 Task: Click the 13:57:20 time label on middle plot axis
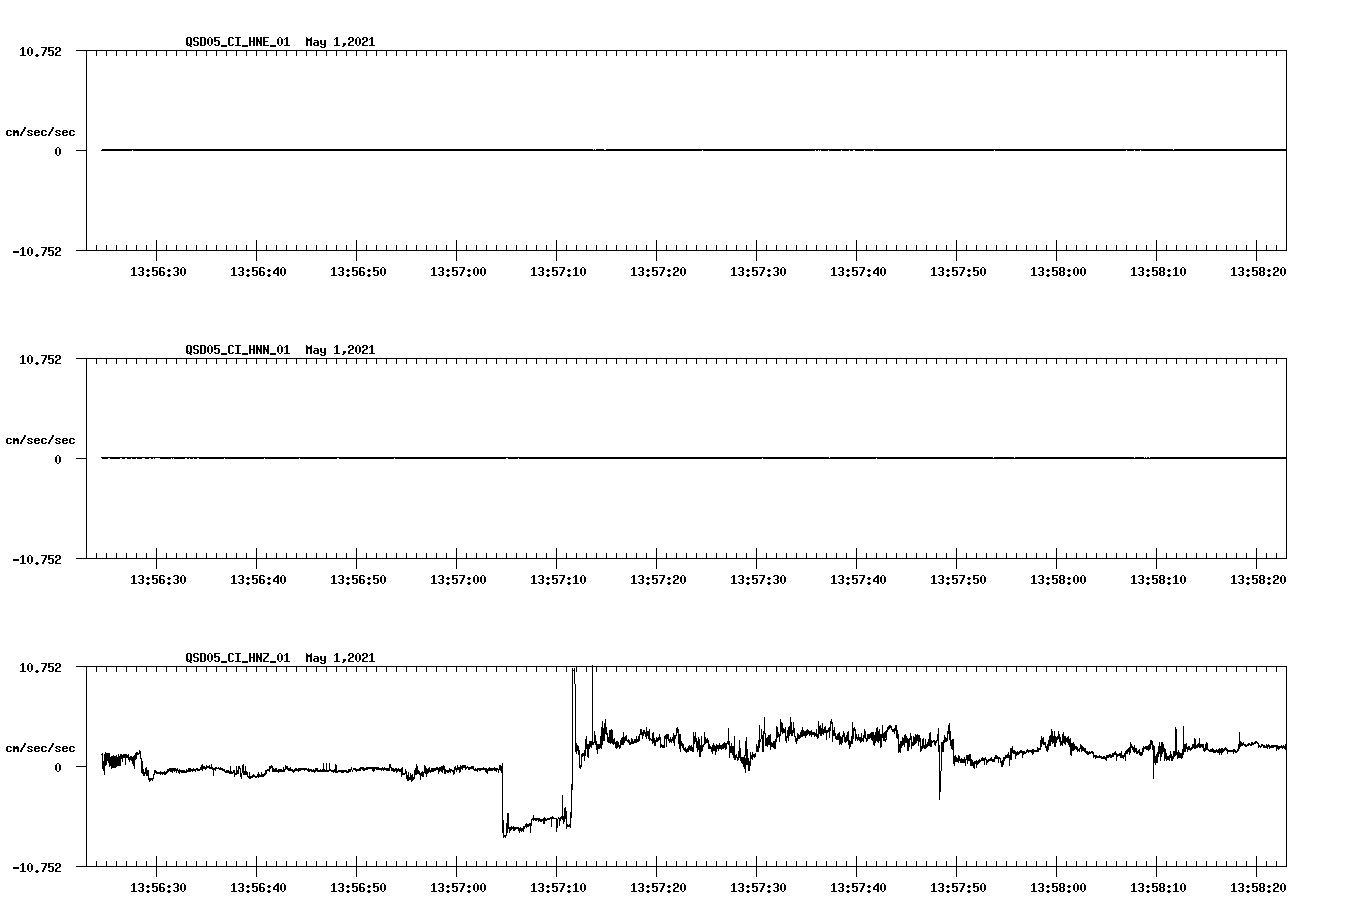coord(656,577)
